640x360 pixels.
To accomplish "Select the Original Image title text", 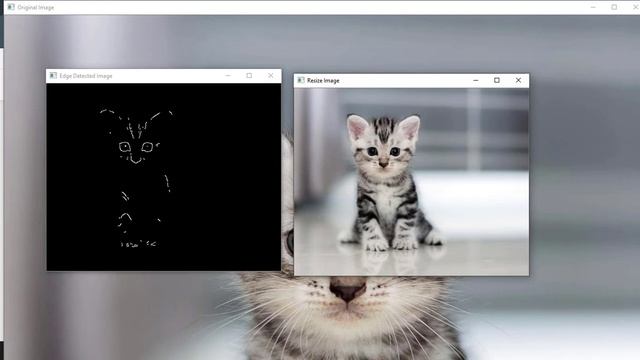I will pos(36,7).
